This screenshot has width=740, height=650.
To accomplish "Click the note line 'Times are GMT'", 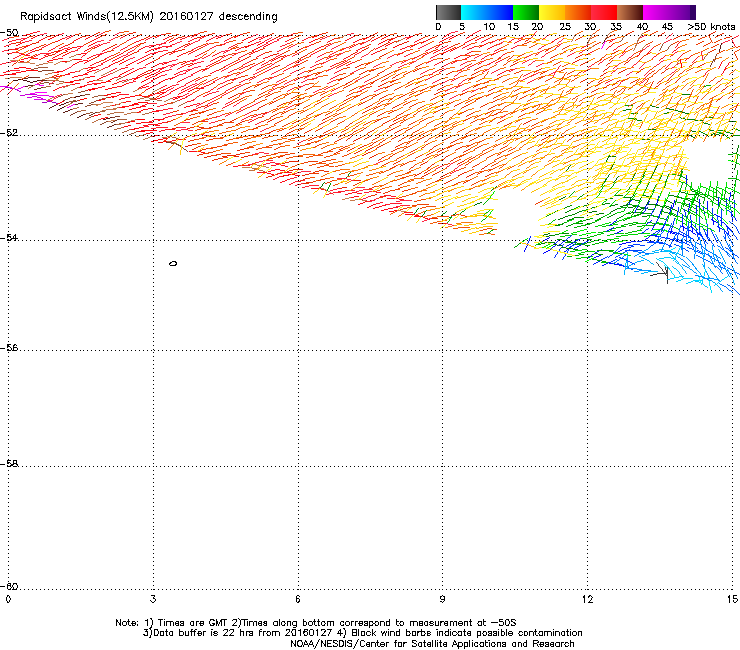I will click(x=193, y=623).
